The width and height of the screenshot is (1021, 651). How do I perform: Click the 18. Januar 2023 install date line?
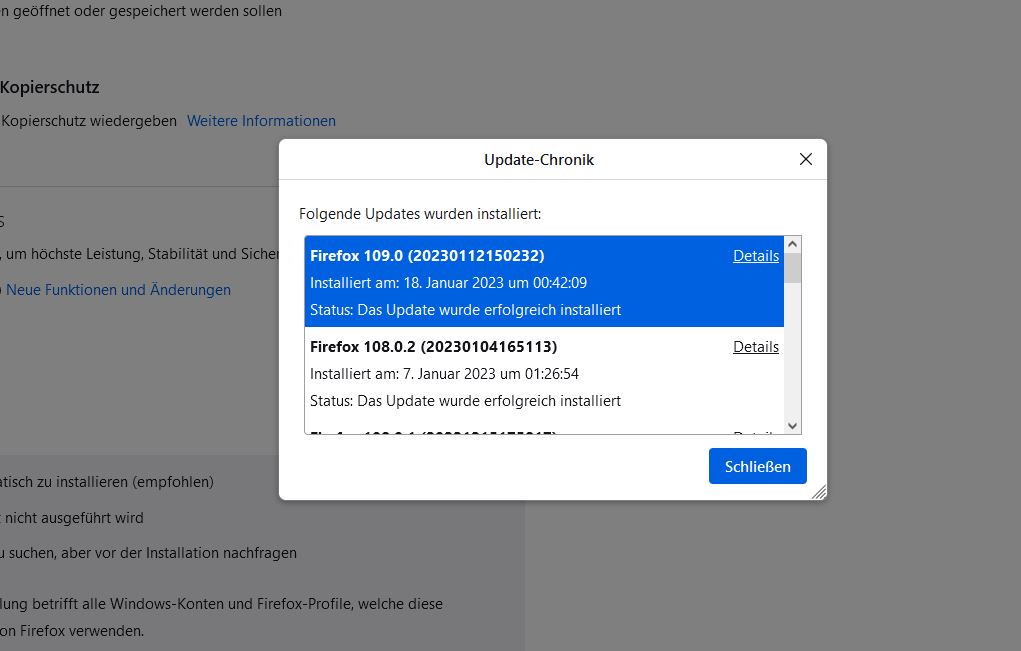(x=448, y=283)
